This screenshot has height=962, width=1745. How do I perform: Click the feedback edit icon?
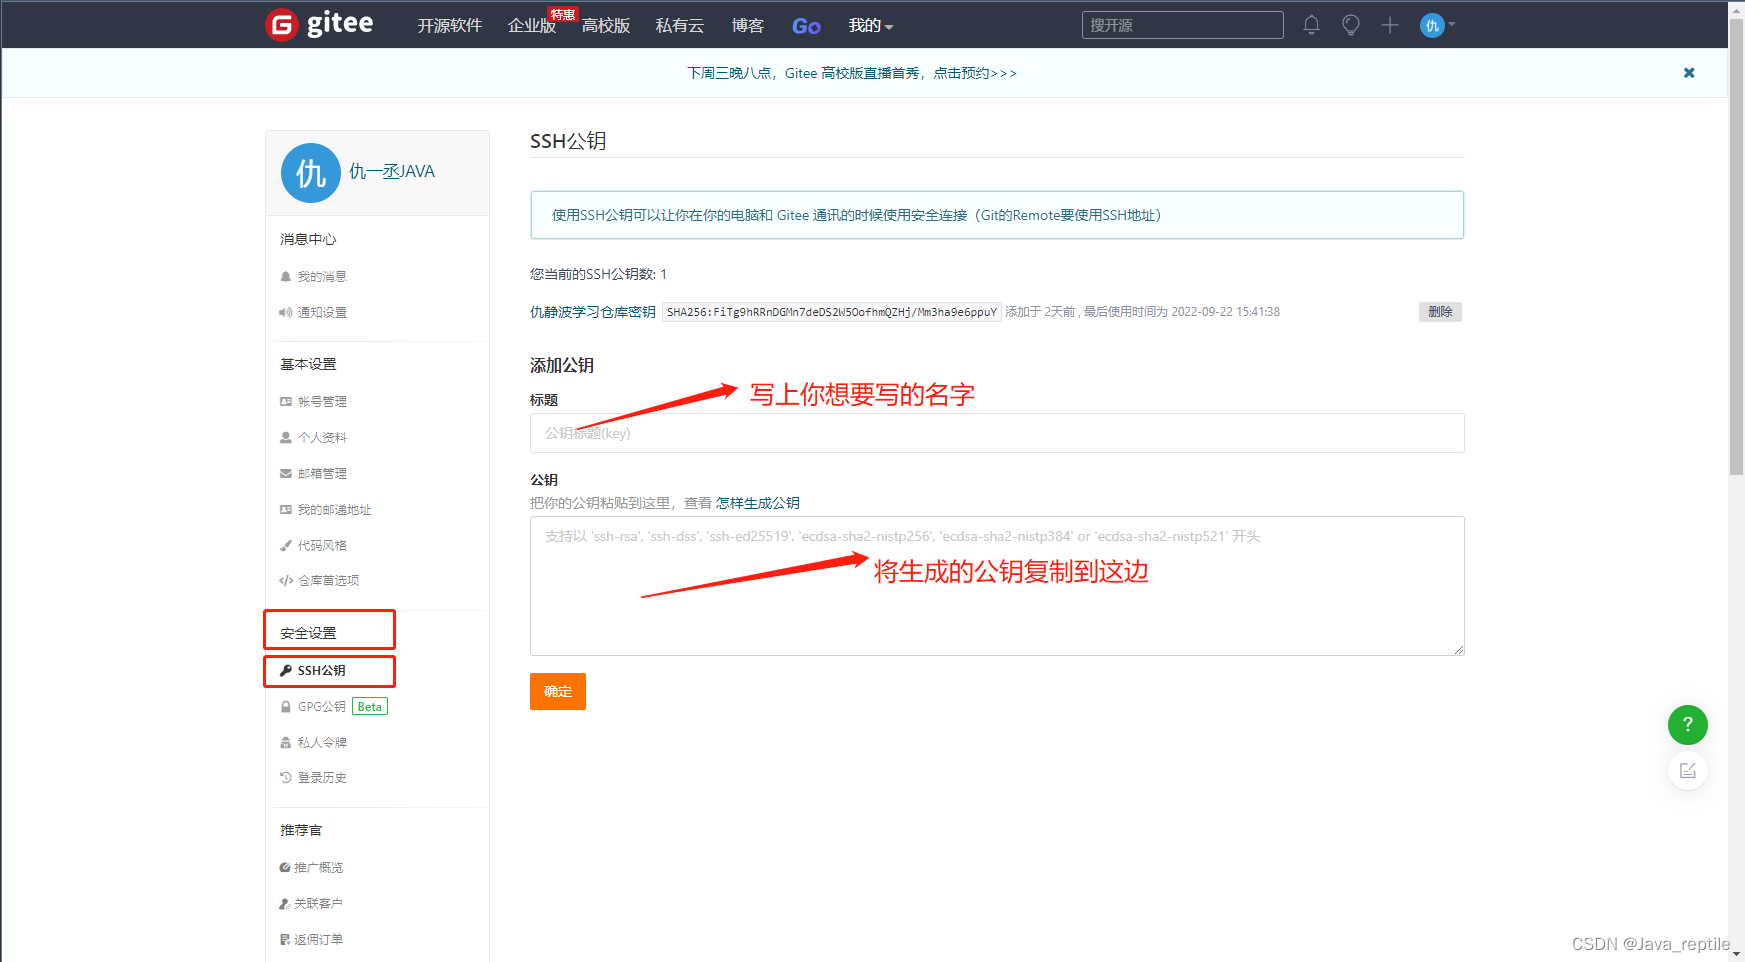(x=1688, y=770)
